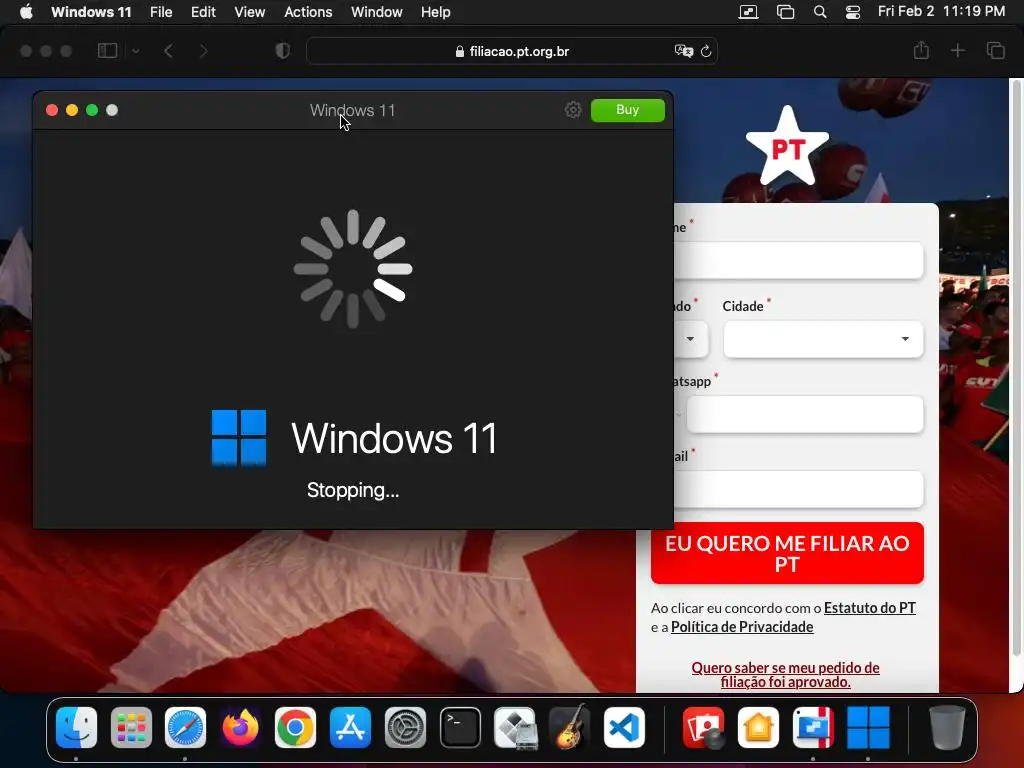
Task: Open the File menu
Action: click(x=161, y=12)
